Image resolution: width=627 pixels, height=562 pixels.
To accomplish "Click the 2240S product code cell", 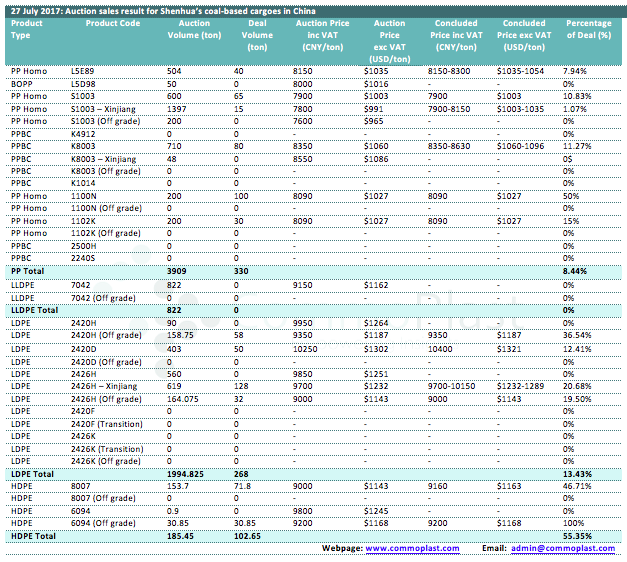I will (x=84, y=257).
